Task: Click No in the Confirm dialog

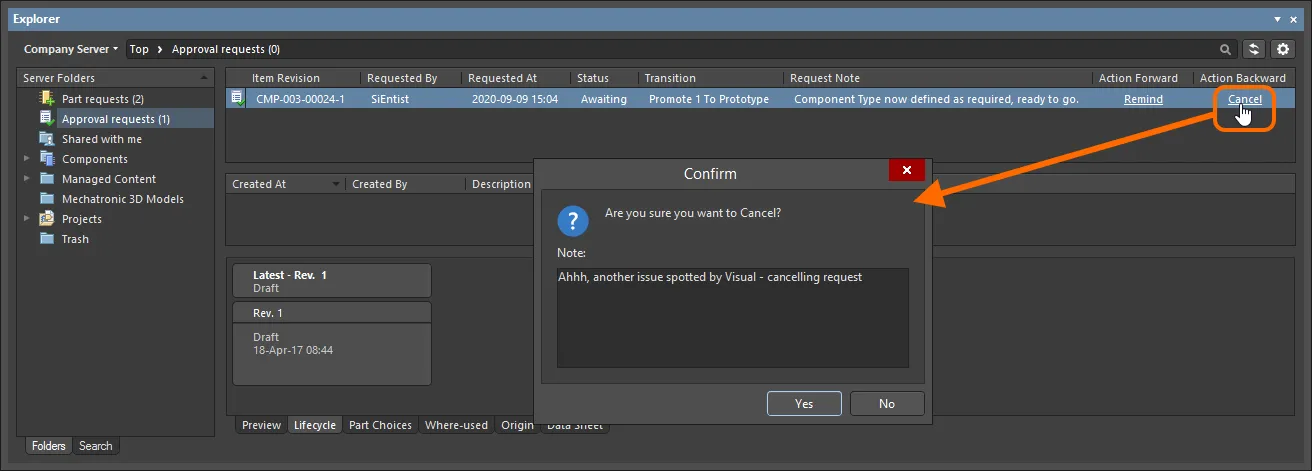Action: pos(887,404)
